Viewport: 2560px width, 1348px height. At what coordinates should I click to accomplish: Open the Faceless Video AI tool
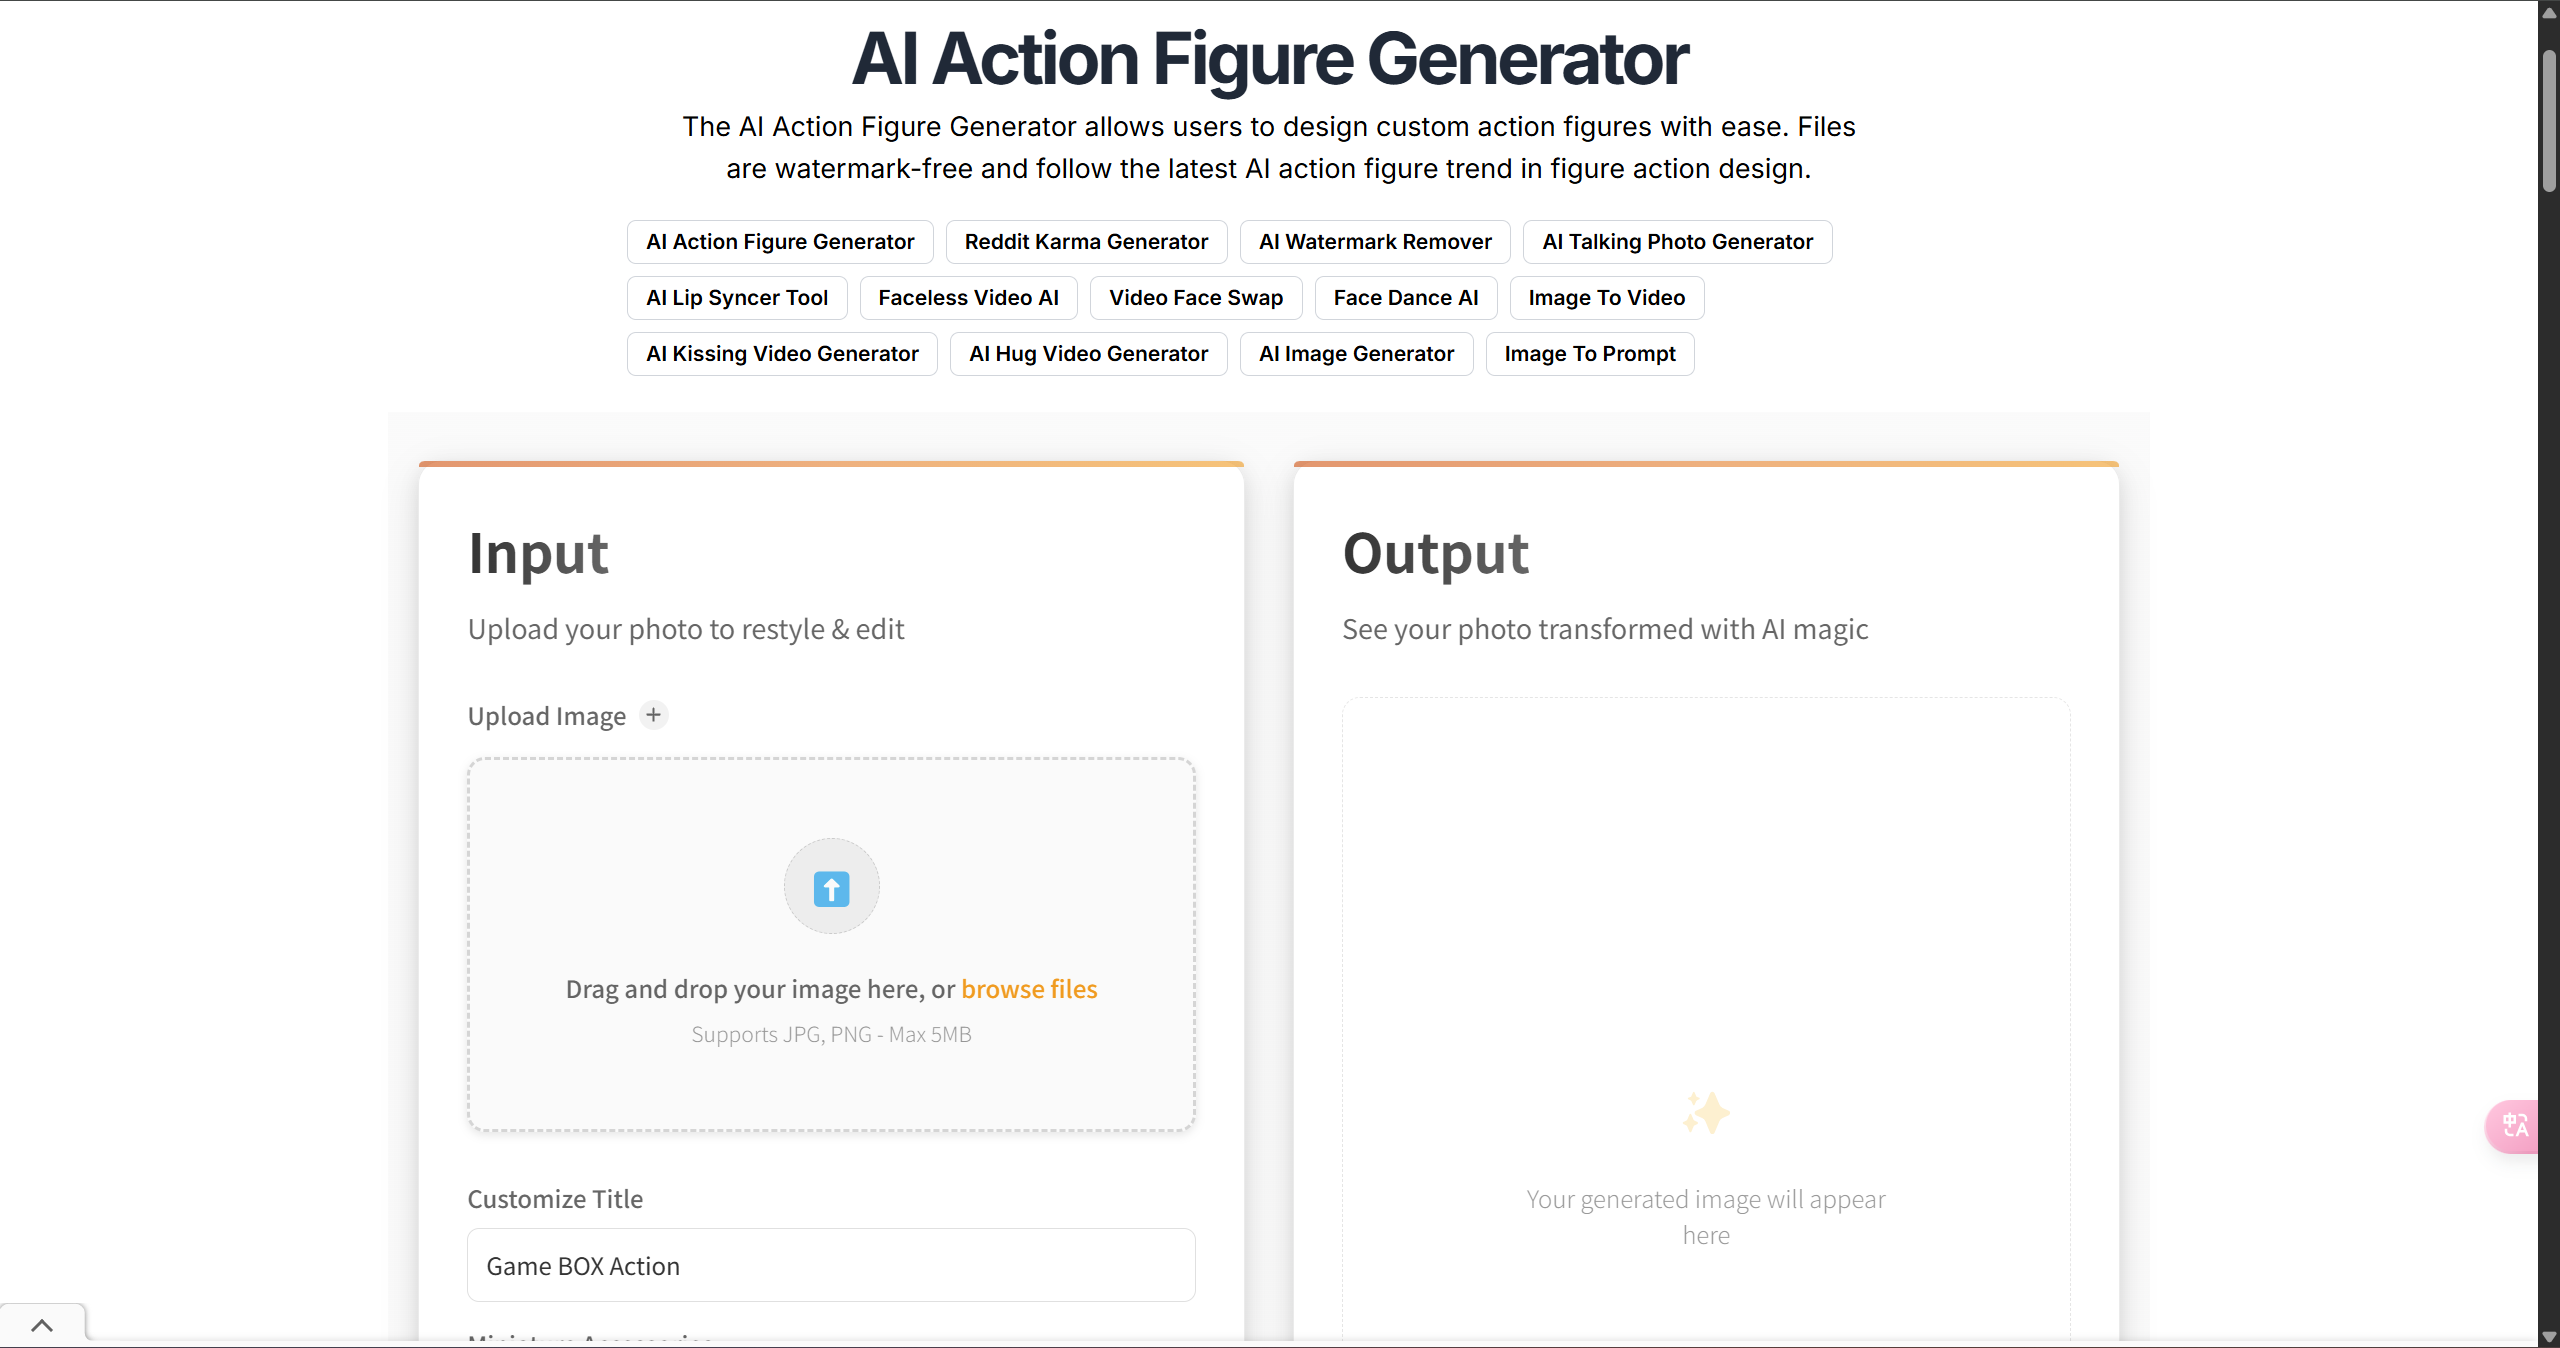967,297
